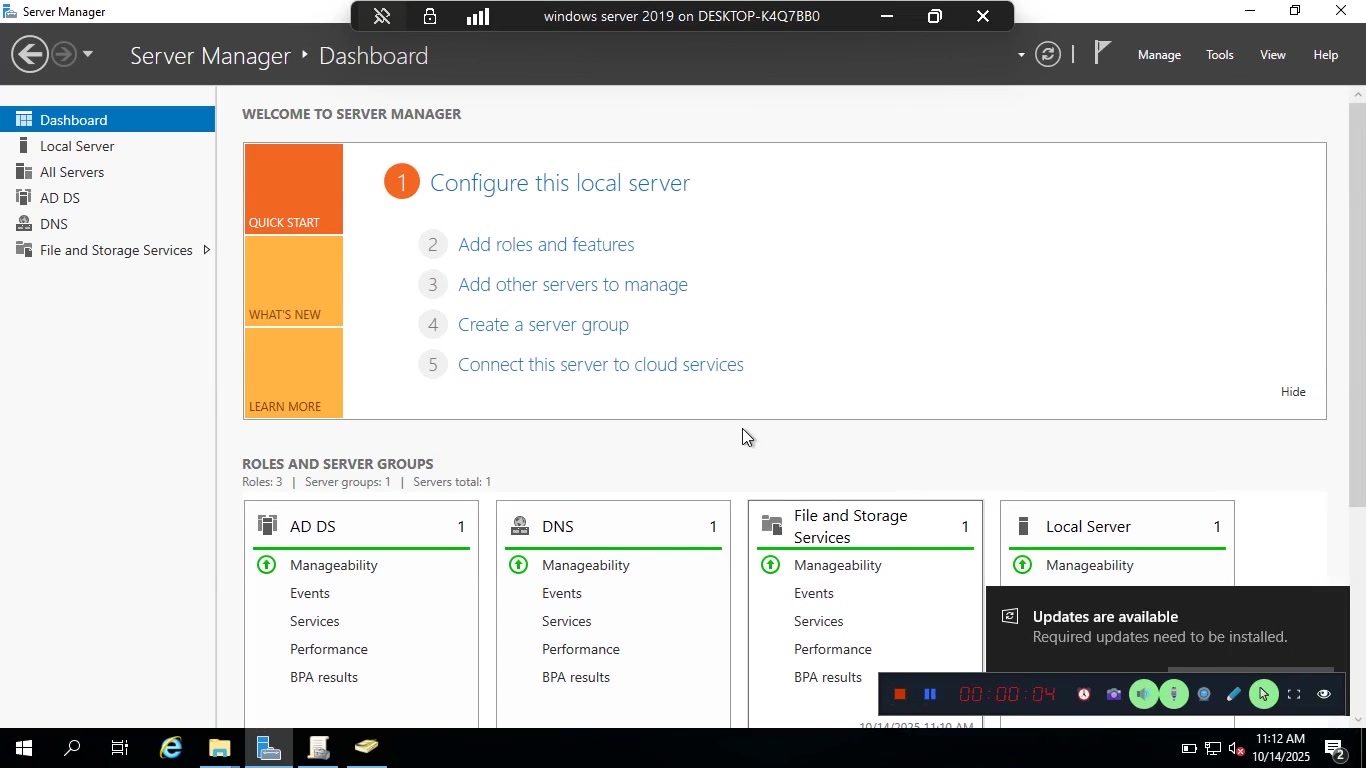Viewport: 1366px width, 768px height.
Task: Click the muted volume tray icon
Action: click(1237, 748)
